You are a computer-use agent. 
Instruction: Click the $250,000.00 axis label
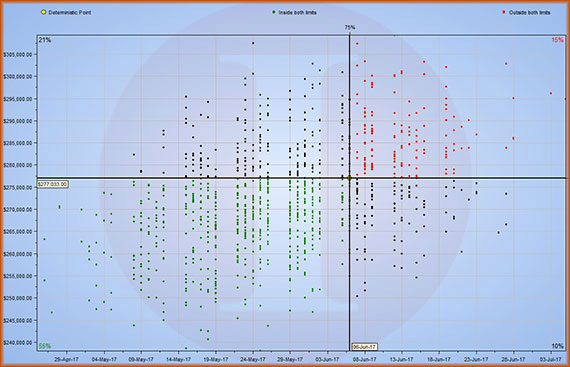(17, 298)
